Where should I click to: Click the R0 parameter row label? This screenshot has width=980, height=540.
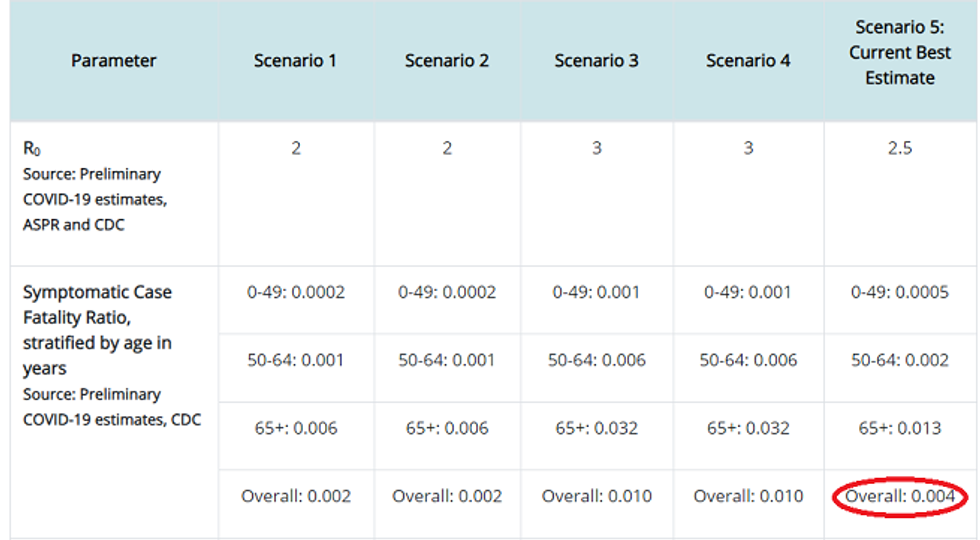pos(31,149)
